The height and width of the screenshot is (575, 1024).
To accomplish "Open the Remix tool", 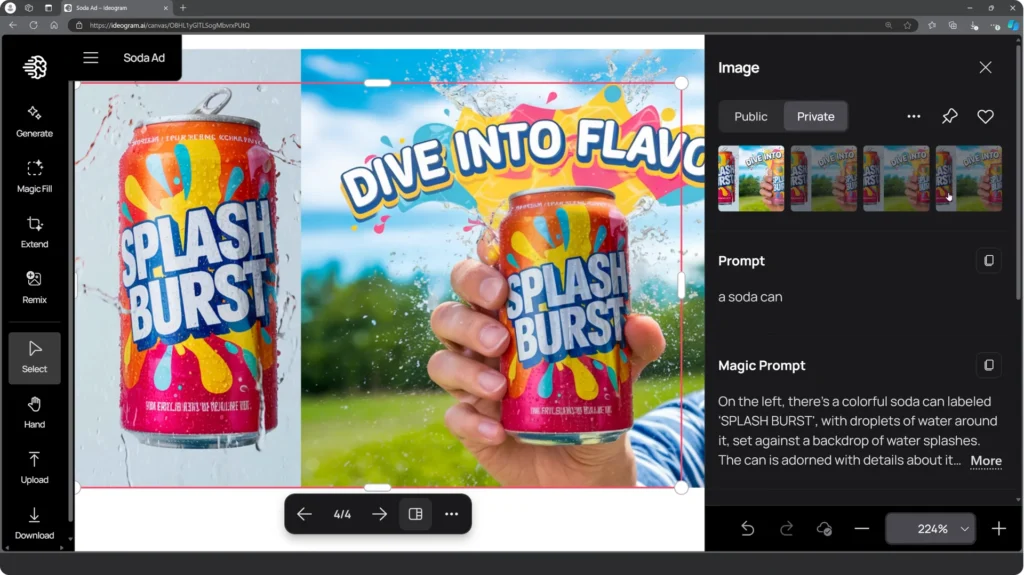I will pyautogui.click(x=34, y=288).
